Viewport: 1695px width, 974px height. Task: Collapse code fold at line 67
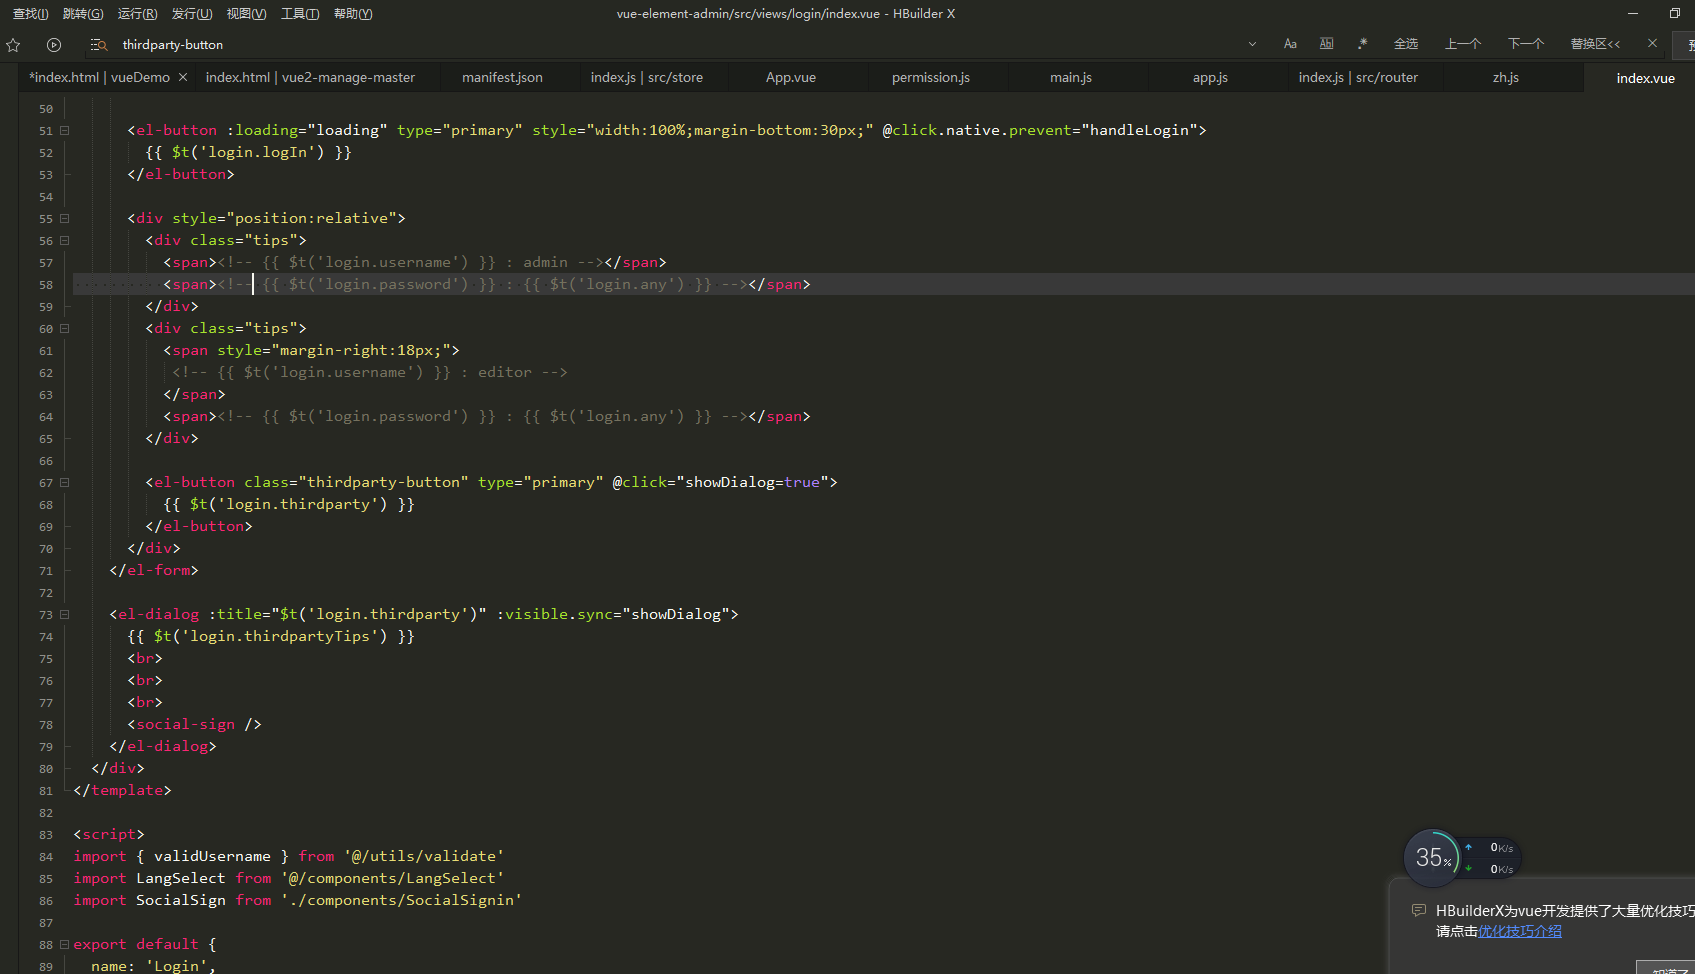click(65, 482)
